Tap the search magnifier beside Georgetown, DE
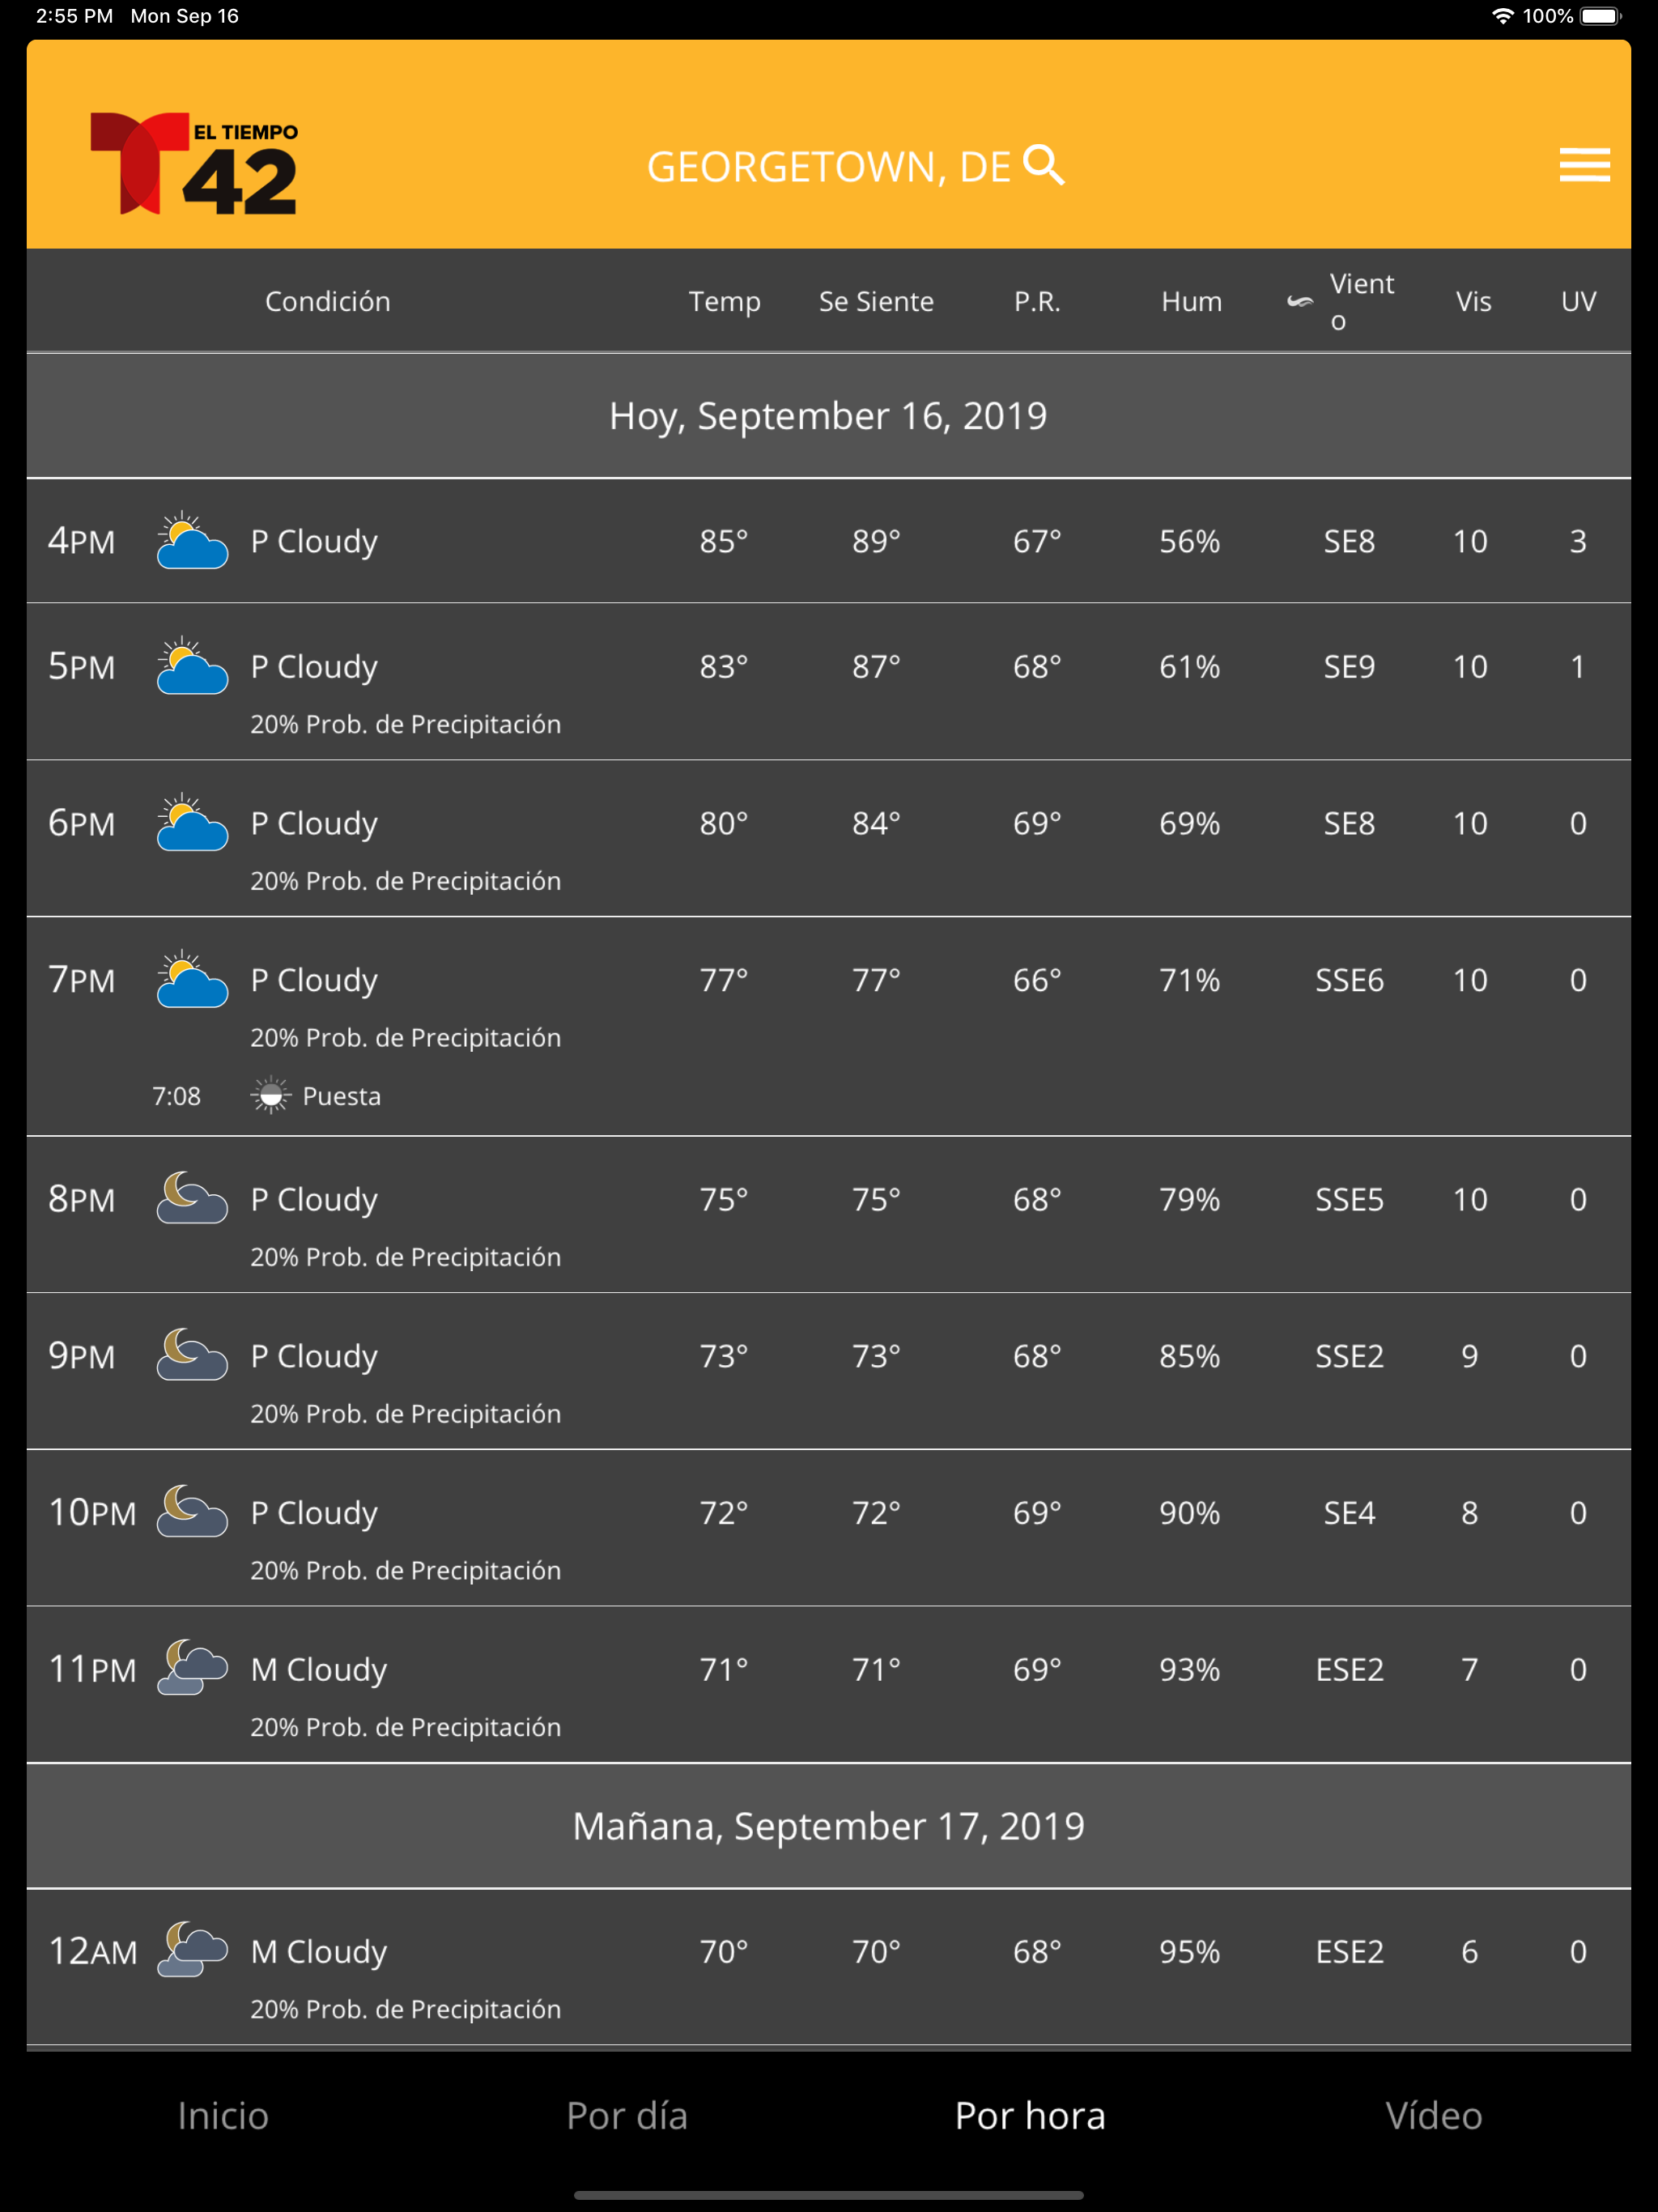This screenshot has height=2212, width=1658. [x=1043, y=165]
